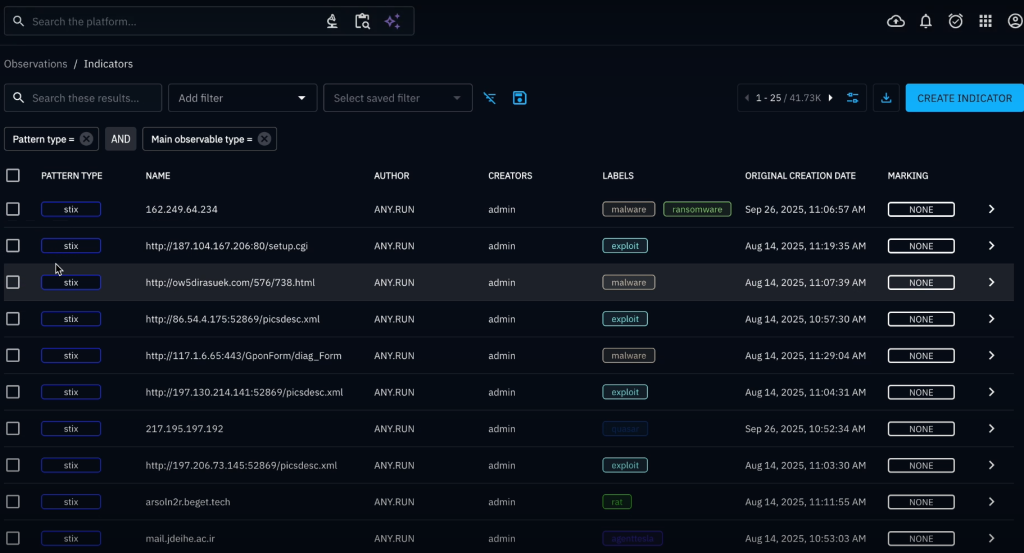Click indicator name mail.jdeihe.ac.ir
The image size is (1024, 553).
point(180,539)
